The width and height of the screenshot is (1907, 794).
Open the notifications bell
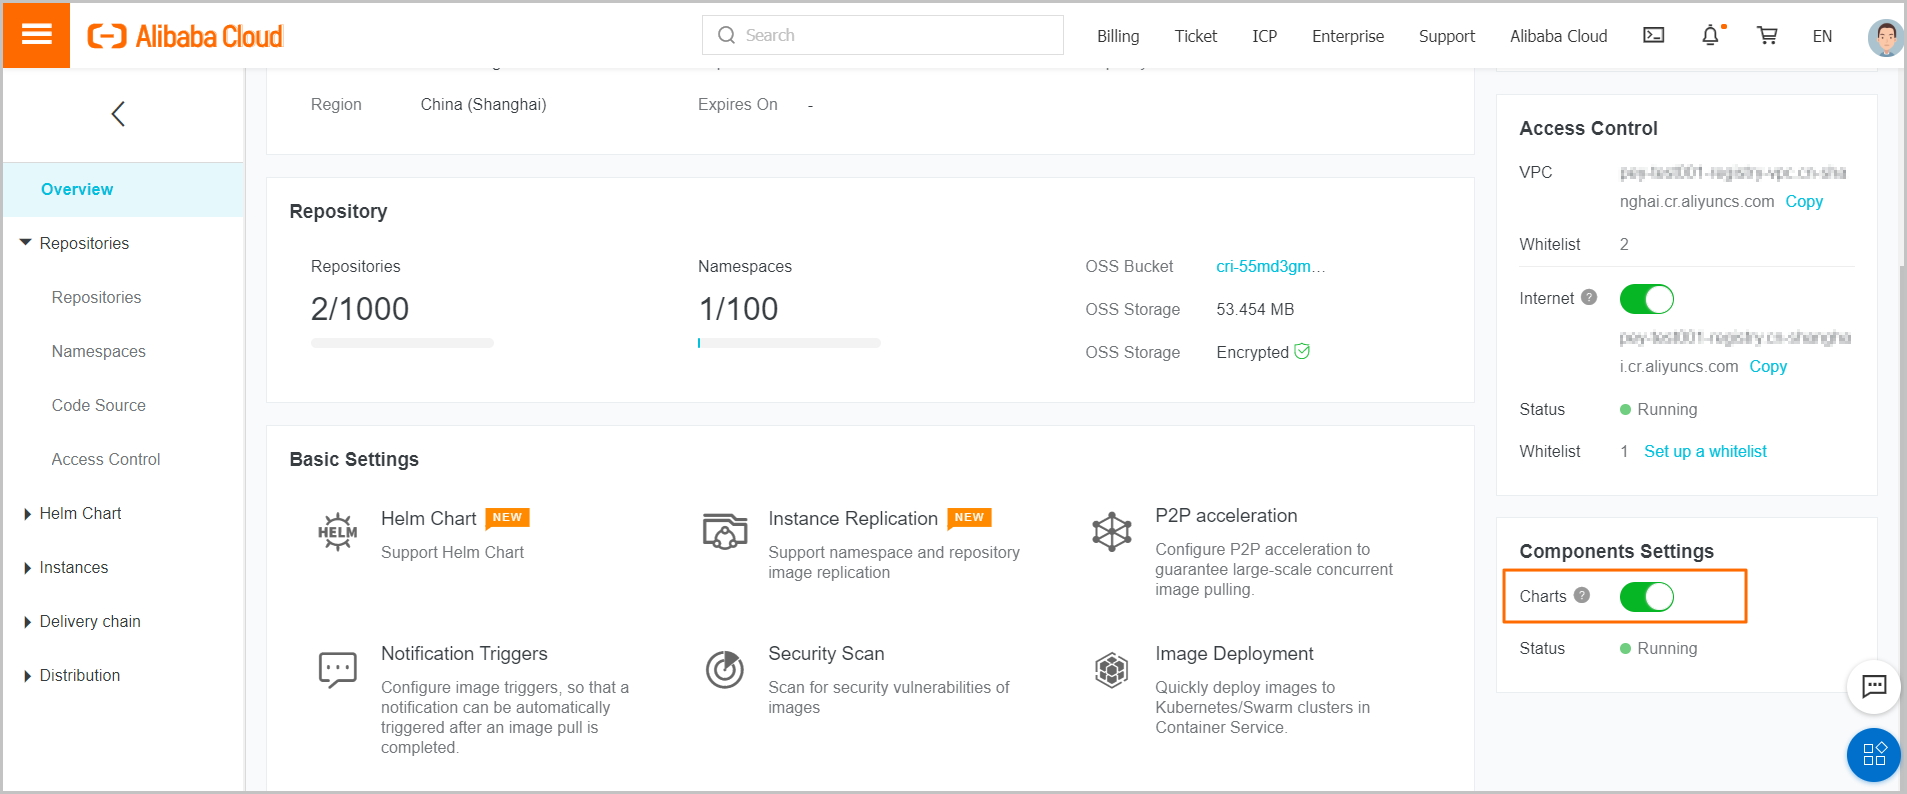[x=1711, y=35]
